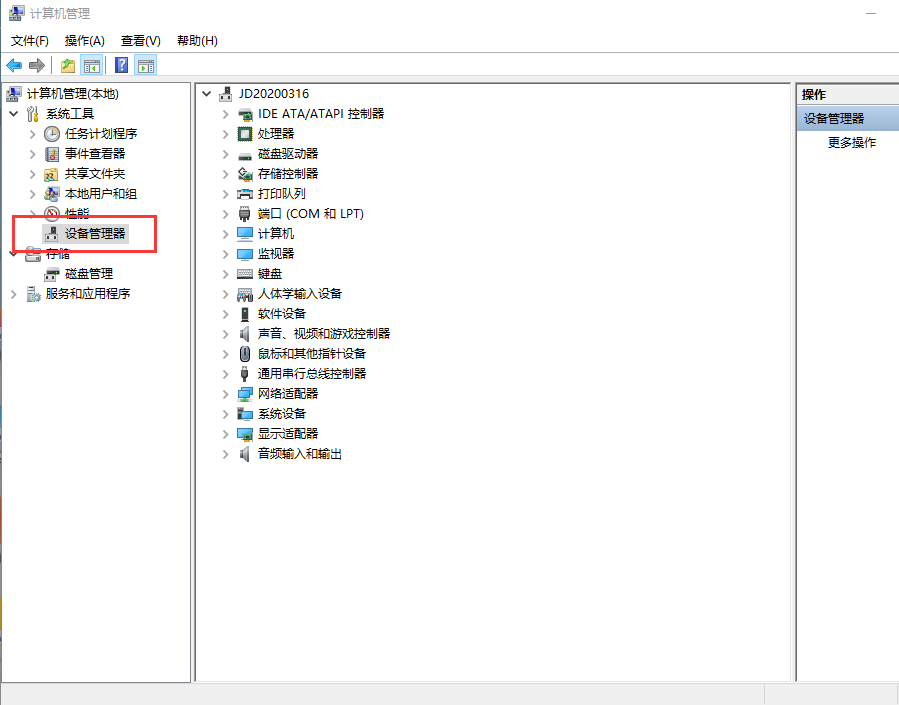Click the blue Help question mark icon
This screenshot has height=705, width=899.
[x=121, y=66]
